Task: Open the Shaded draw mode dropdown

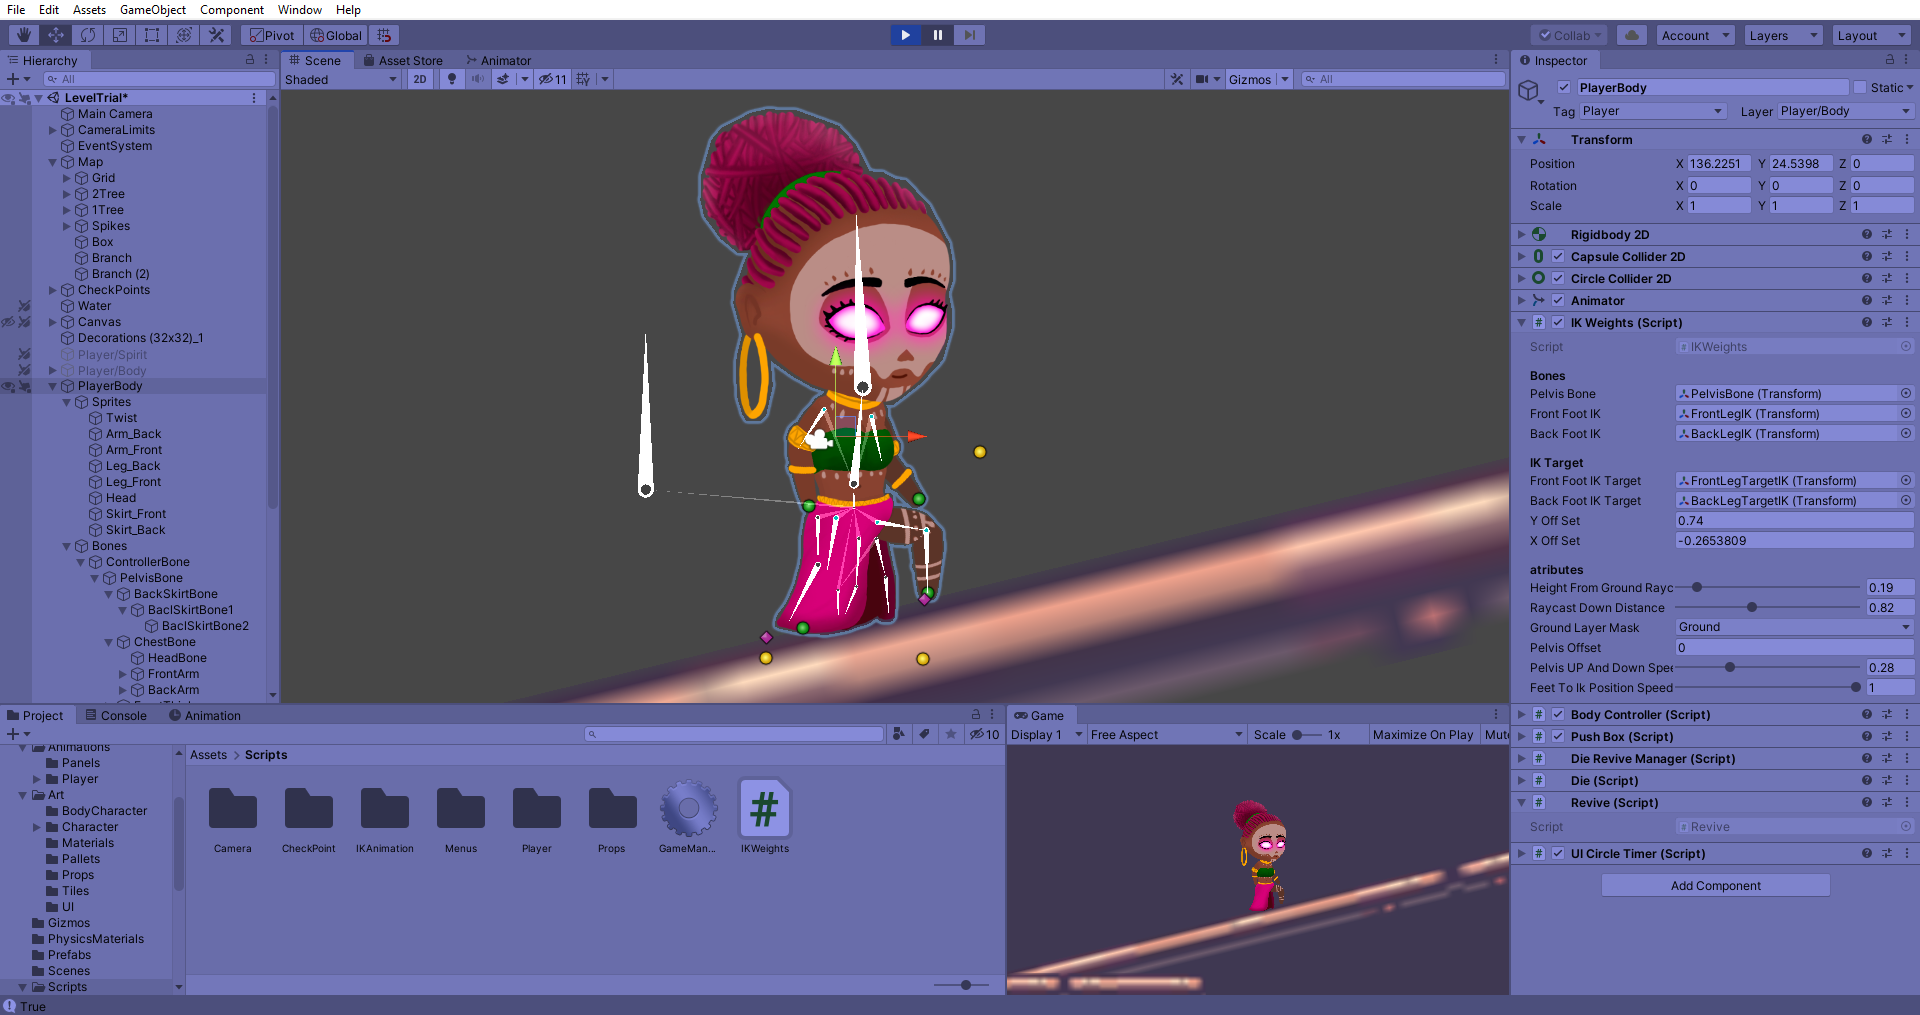Action: [x=341, y=79]
